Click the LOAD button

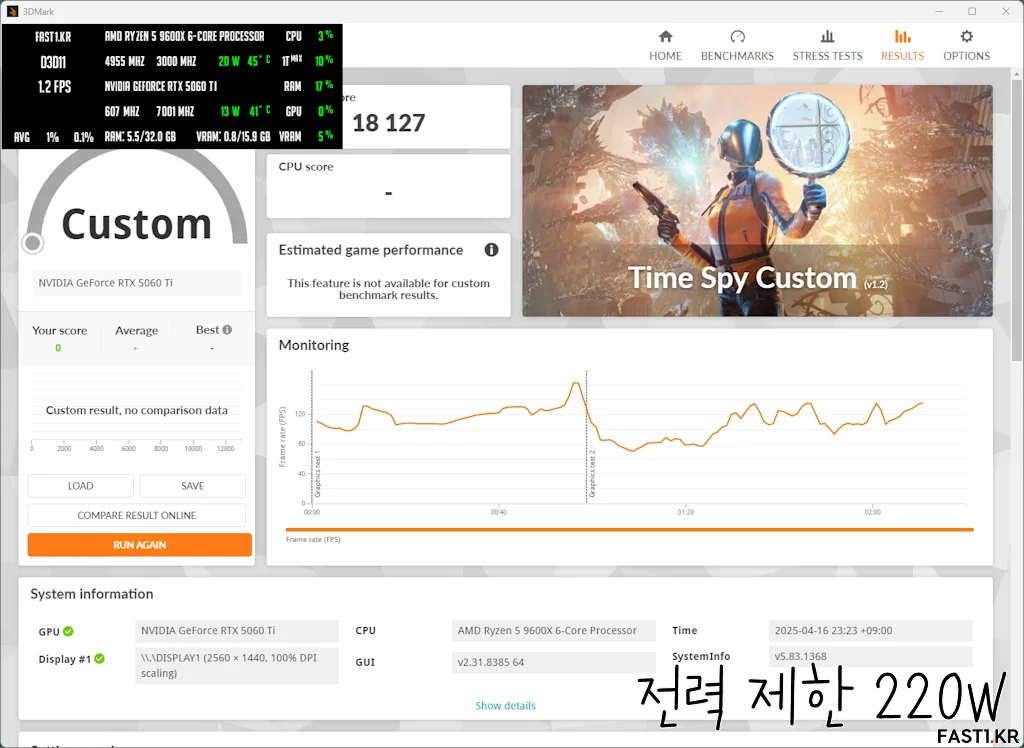click(x=80, y=486)
